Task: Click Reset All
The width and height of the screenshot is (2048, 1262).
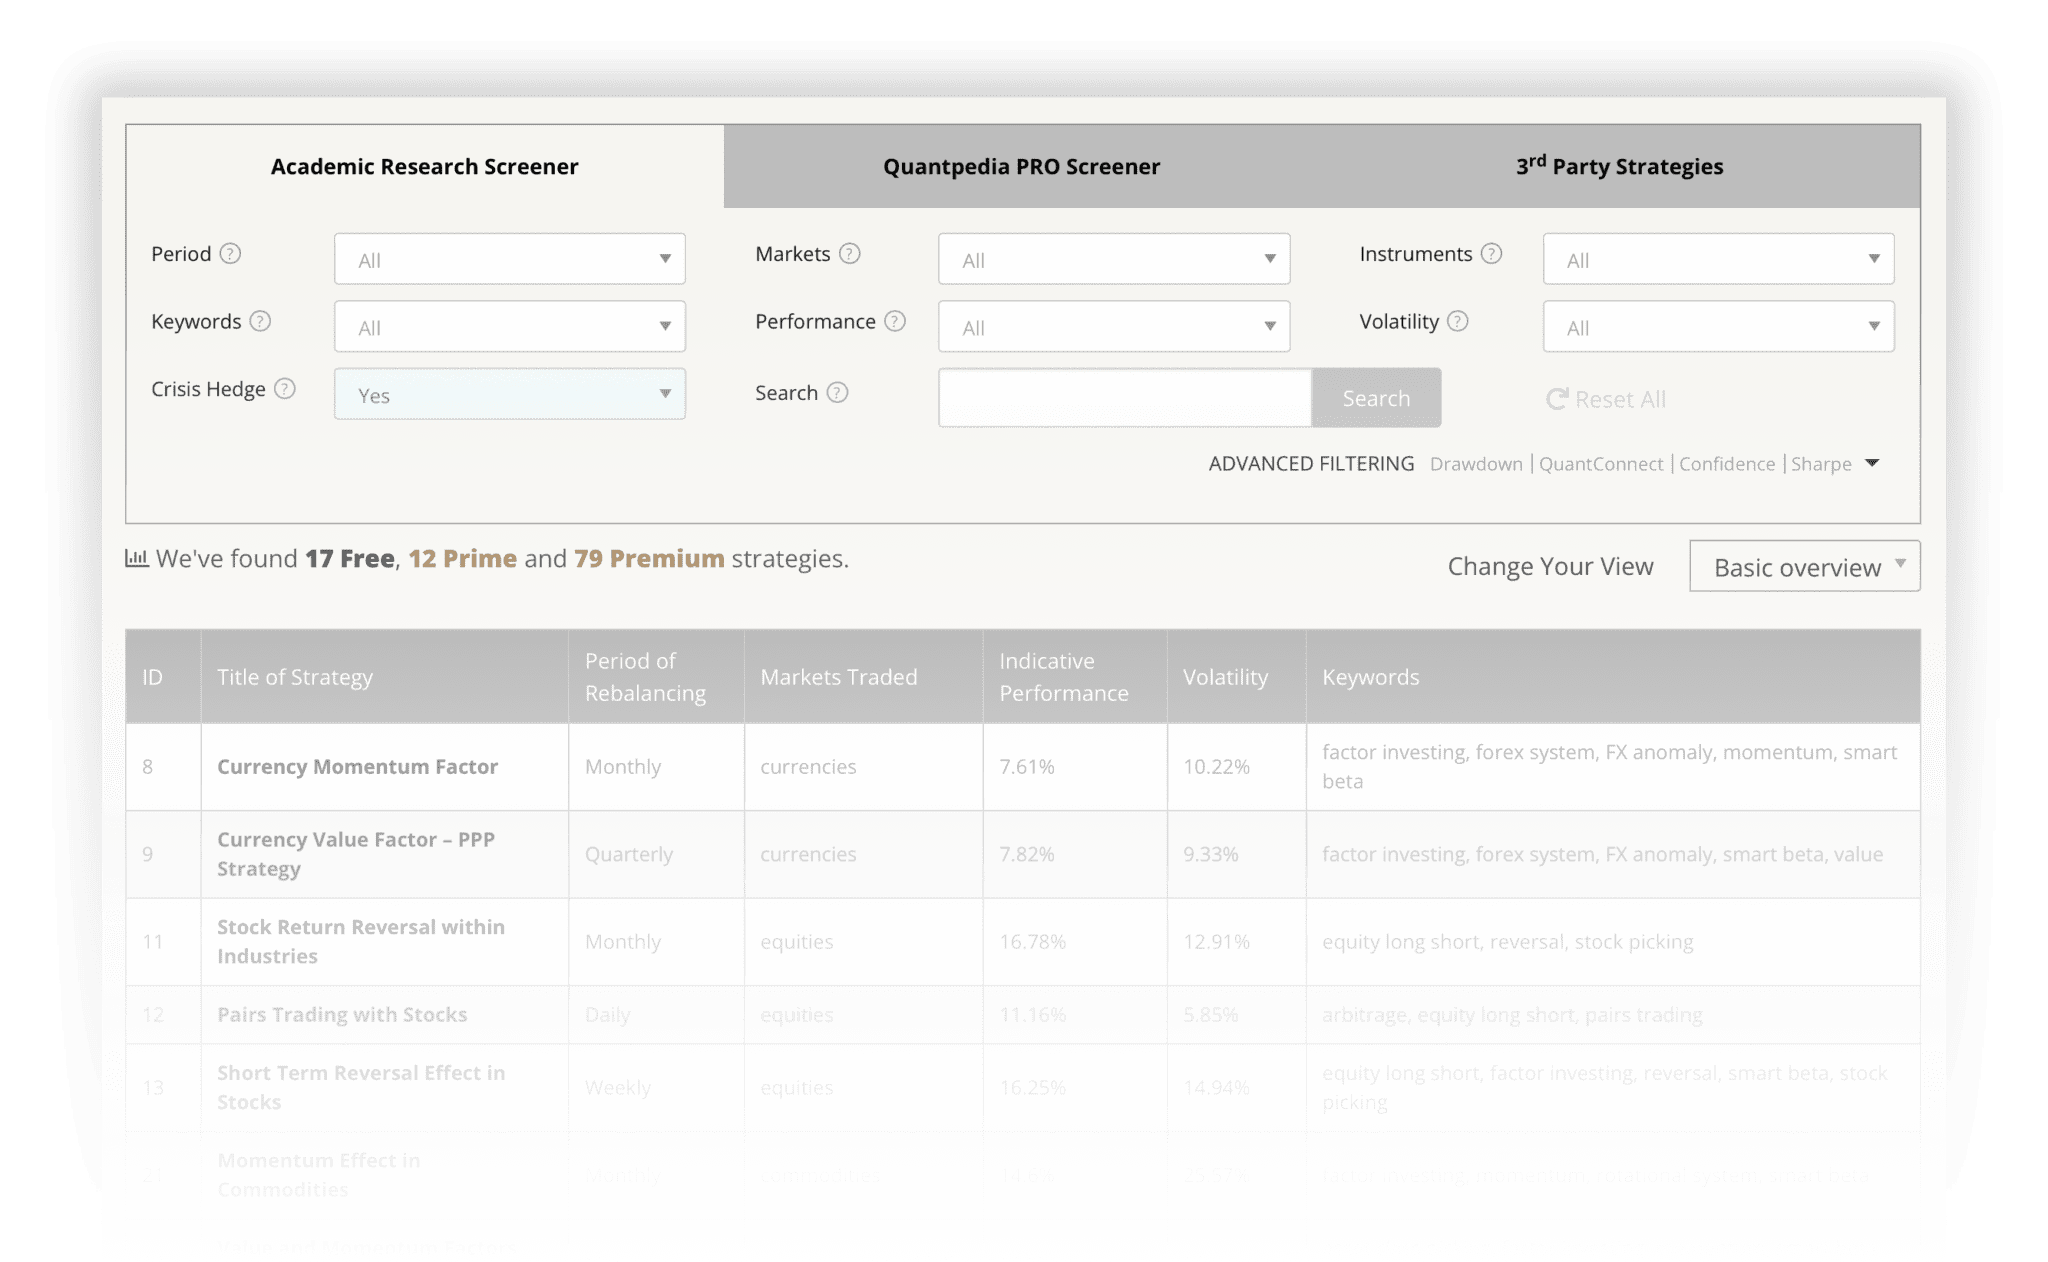Action: (x=1606, y=399)
